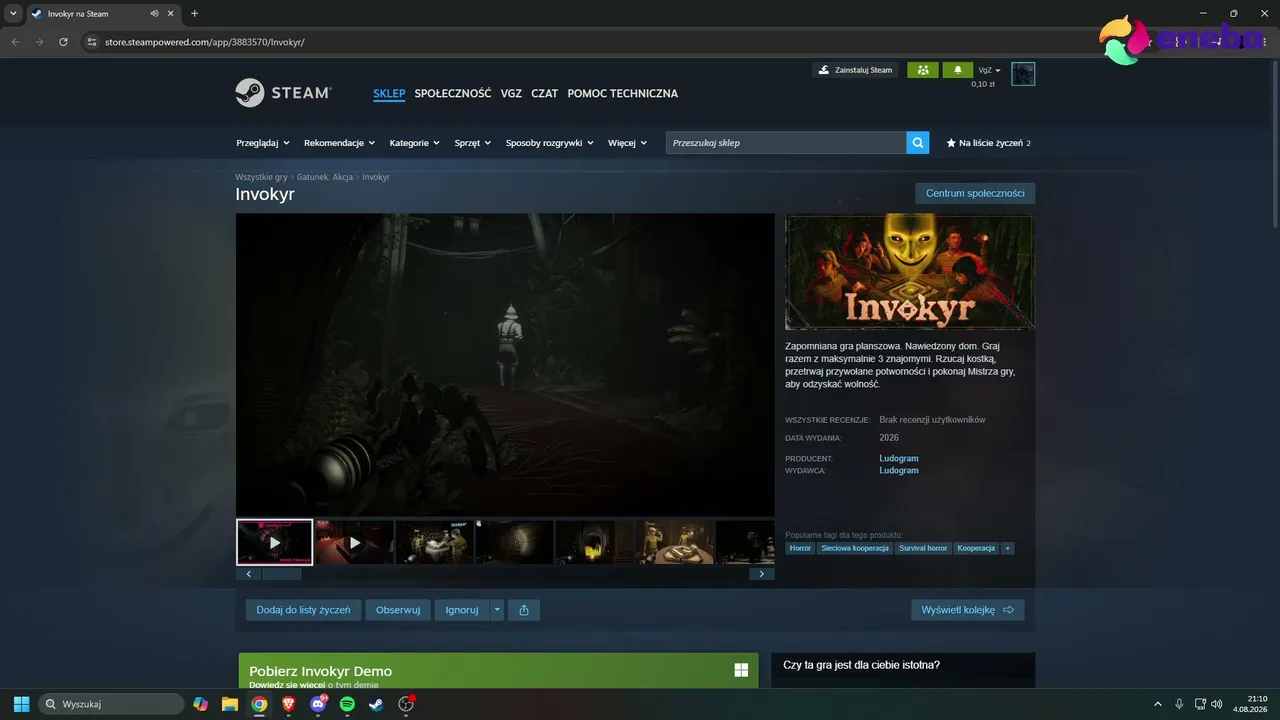1280x720 pixels.
Task: Go to the SKLEP tab
Action: point(389,93)
